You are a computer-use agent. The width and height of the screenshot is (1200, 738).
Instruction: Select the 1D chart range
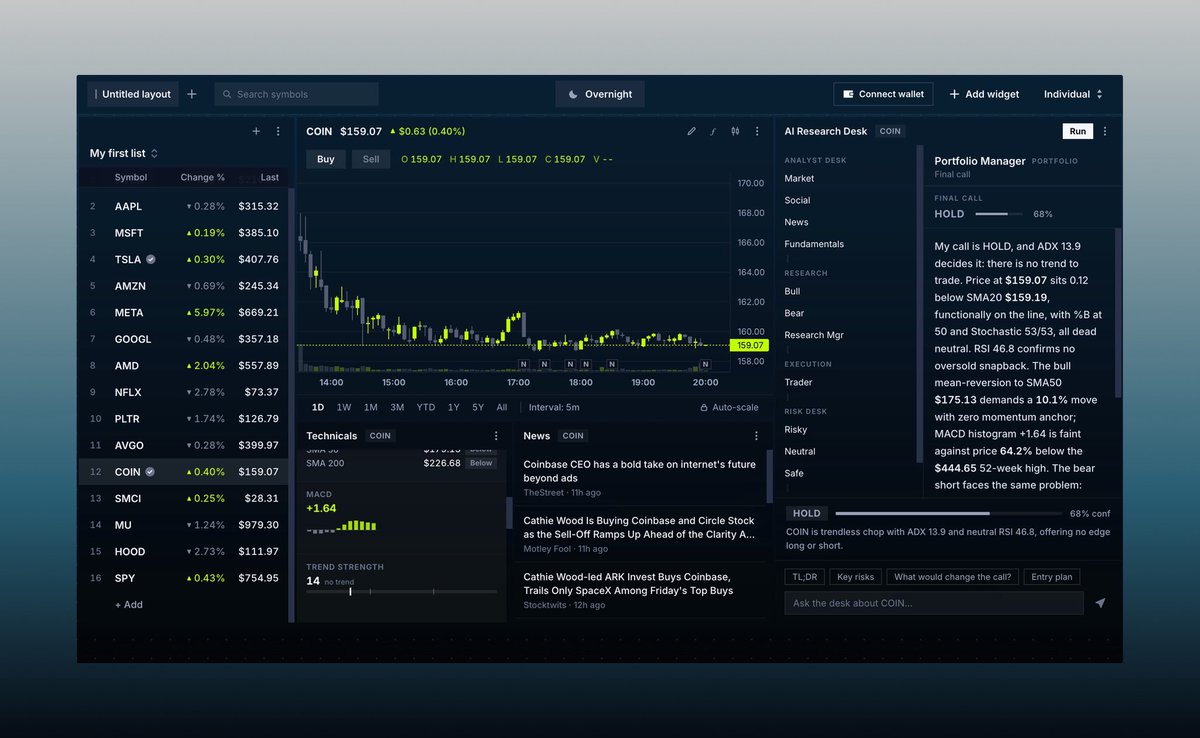point(318,407)
